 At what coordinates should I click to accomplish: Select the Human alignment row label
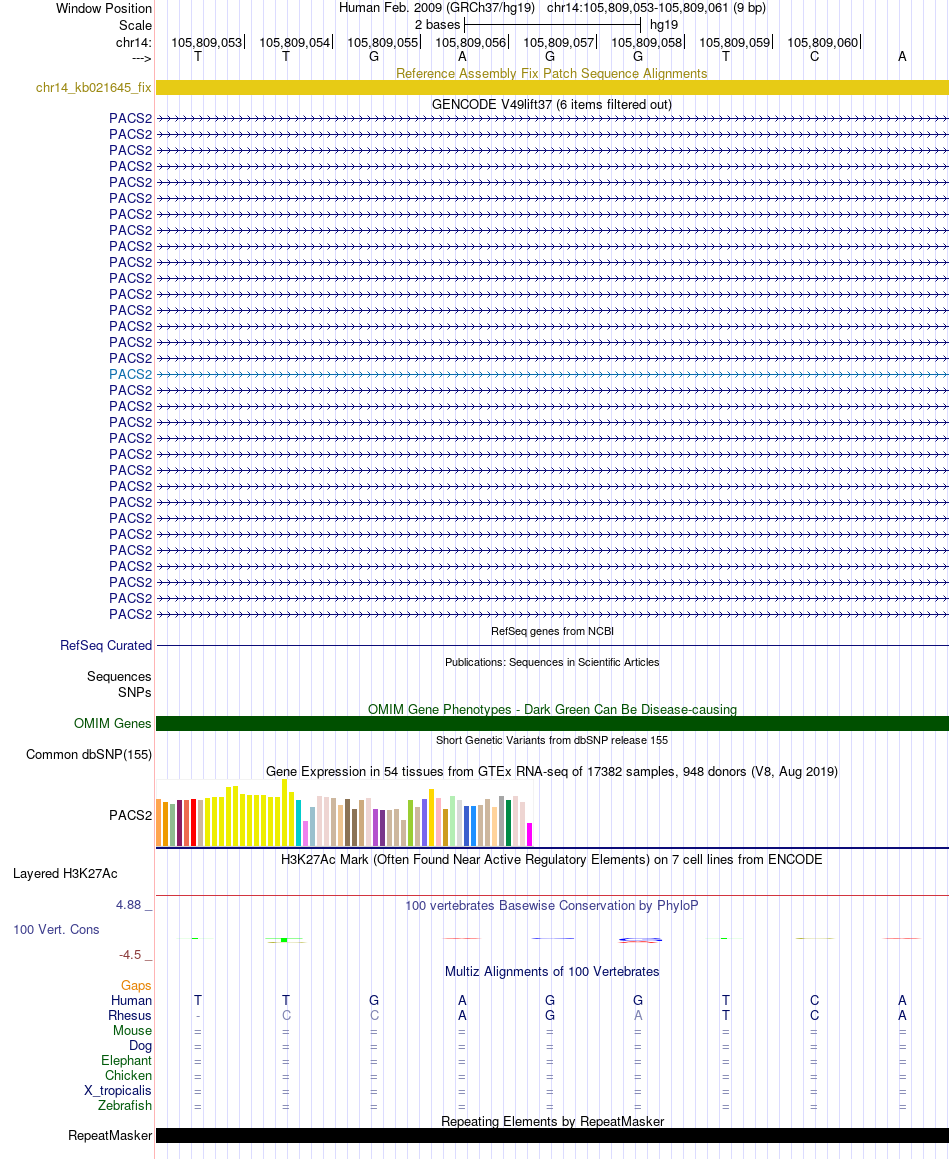tap(132, 1000)
